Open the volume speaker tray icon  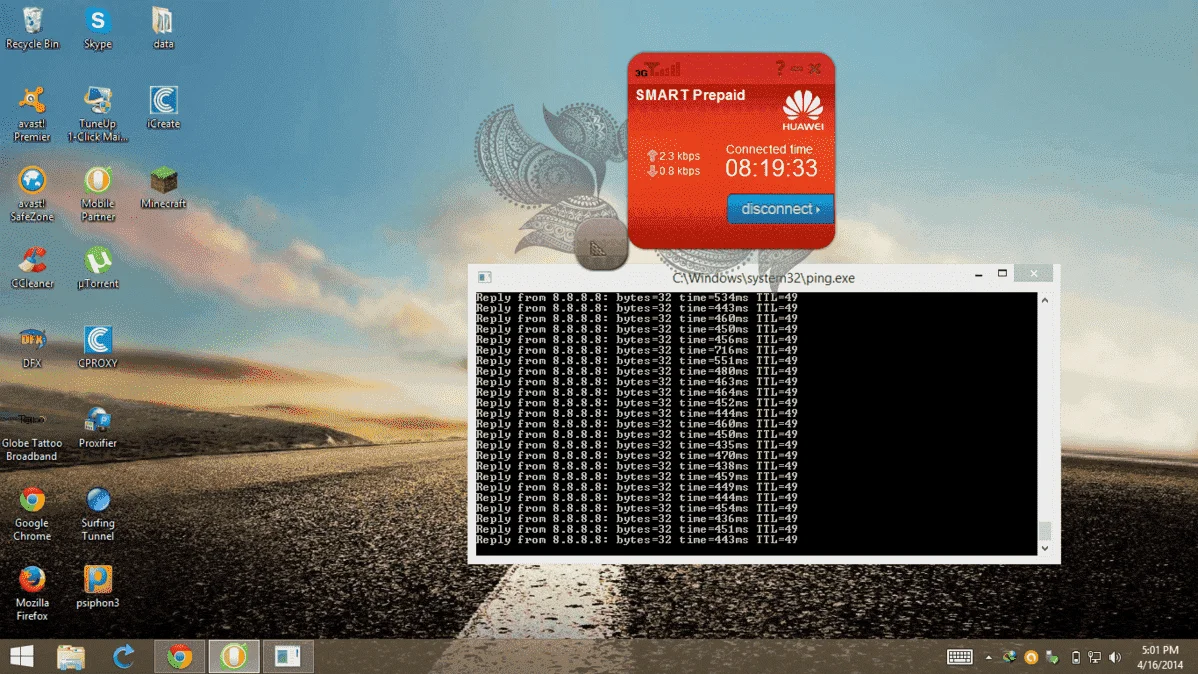click(1115, 657)
